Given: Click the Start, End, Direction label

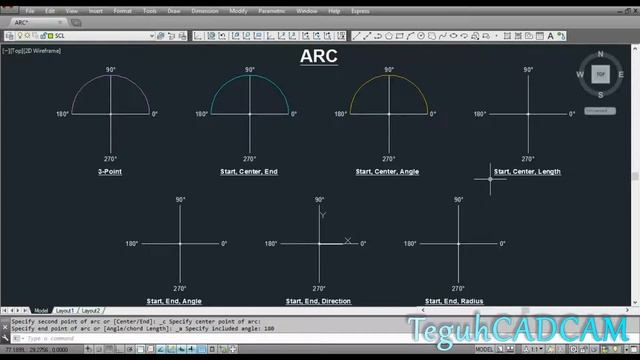Looking at the screenshot, I should tap(318, 301).
